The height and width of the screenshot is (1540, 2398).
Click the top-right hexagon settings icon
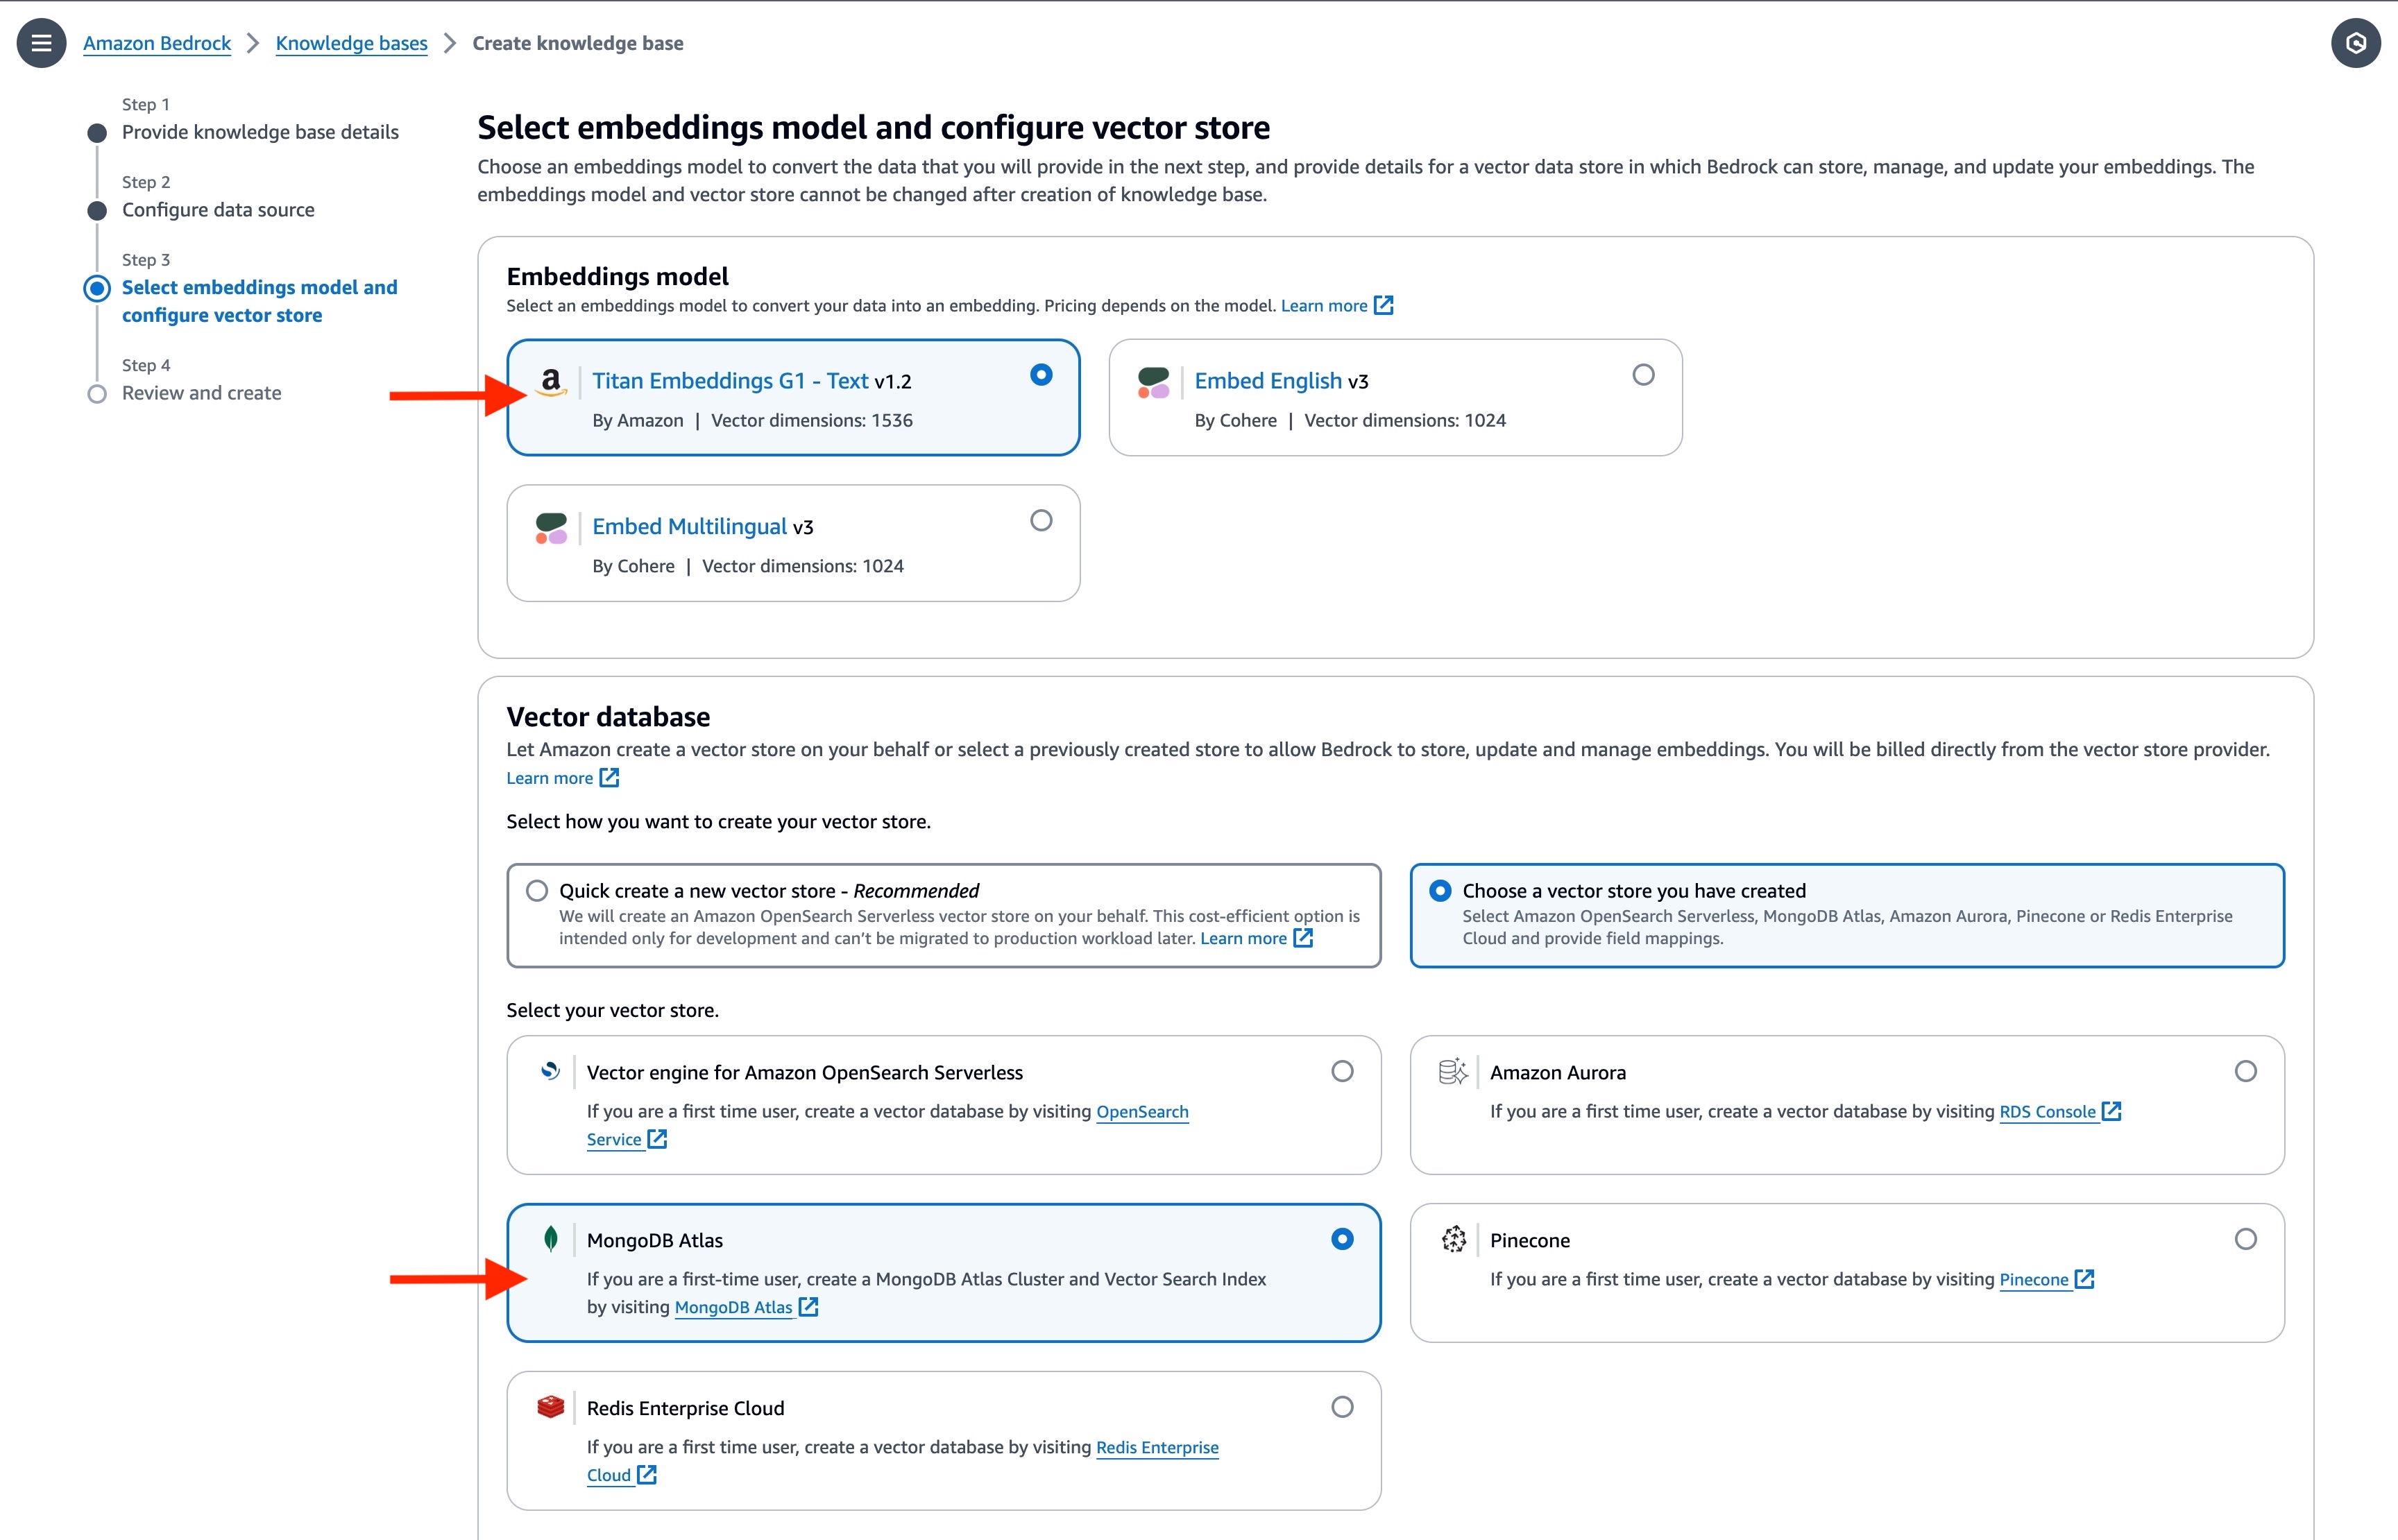(2355, 43)
